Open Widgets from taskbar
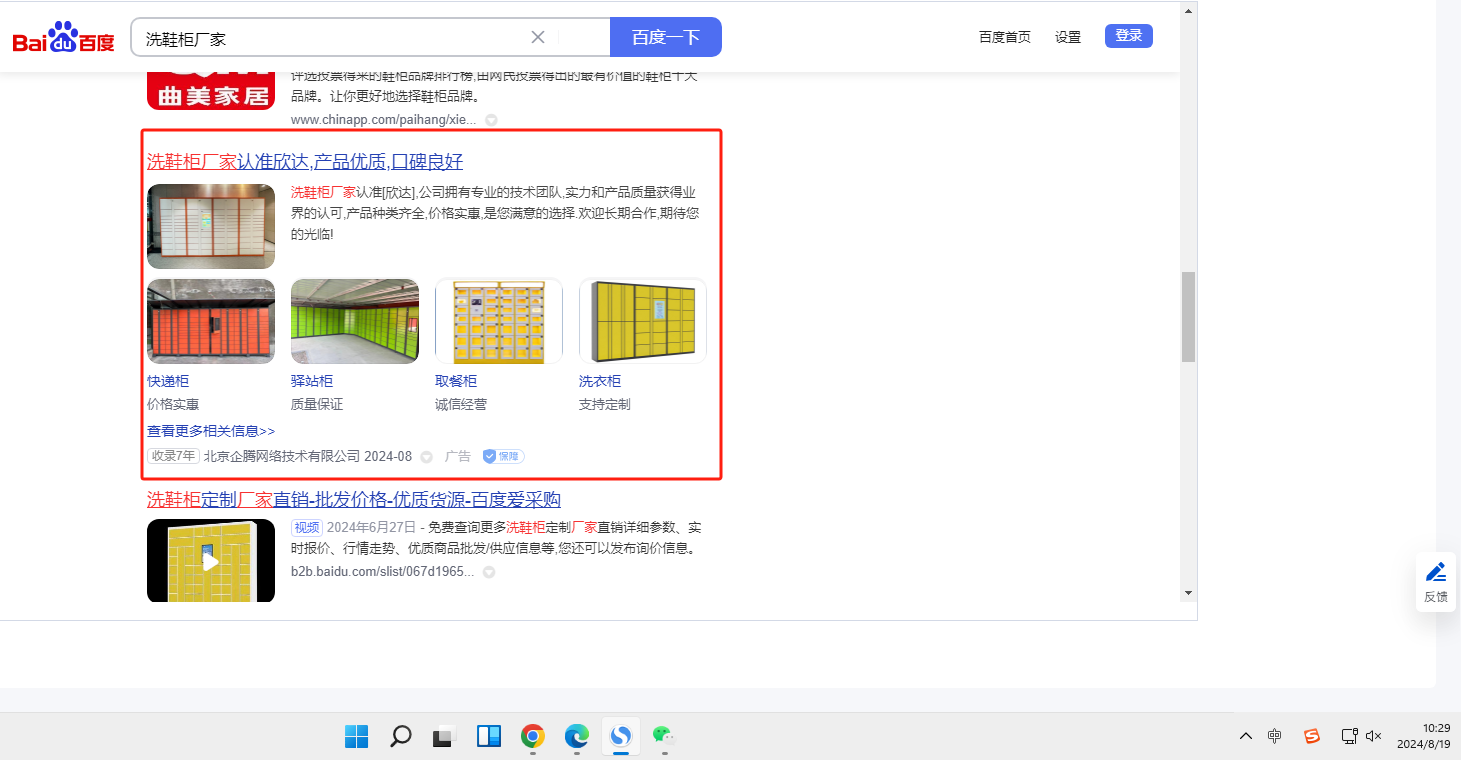The width and height of the screenshot is (1461, 760). 489,737
